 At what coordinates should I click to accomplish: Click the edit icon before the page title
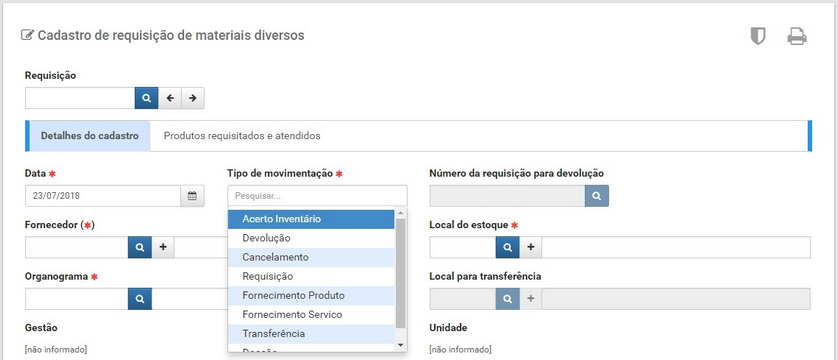pyautogui.click(x=26, y=36)
